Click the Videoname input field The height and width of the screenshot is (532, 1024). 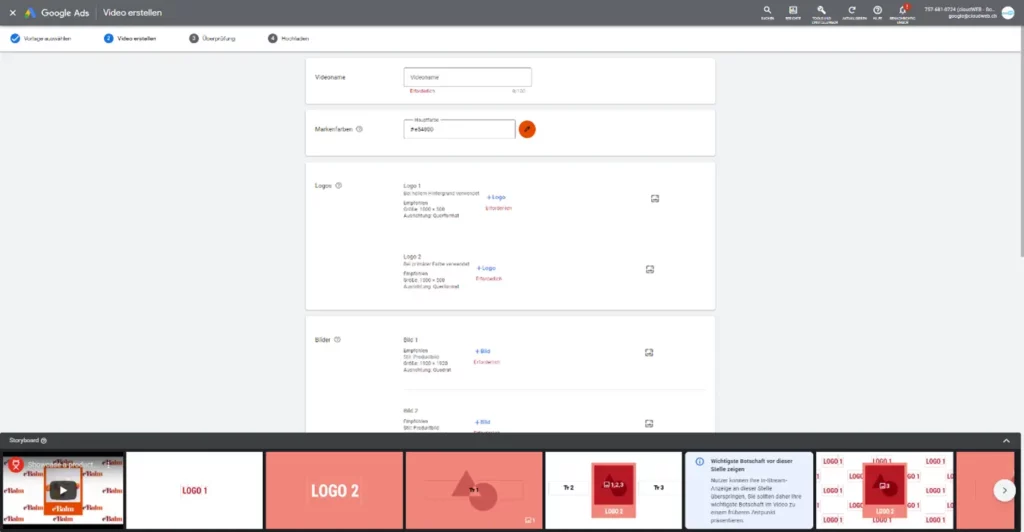[467, 77]
